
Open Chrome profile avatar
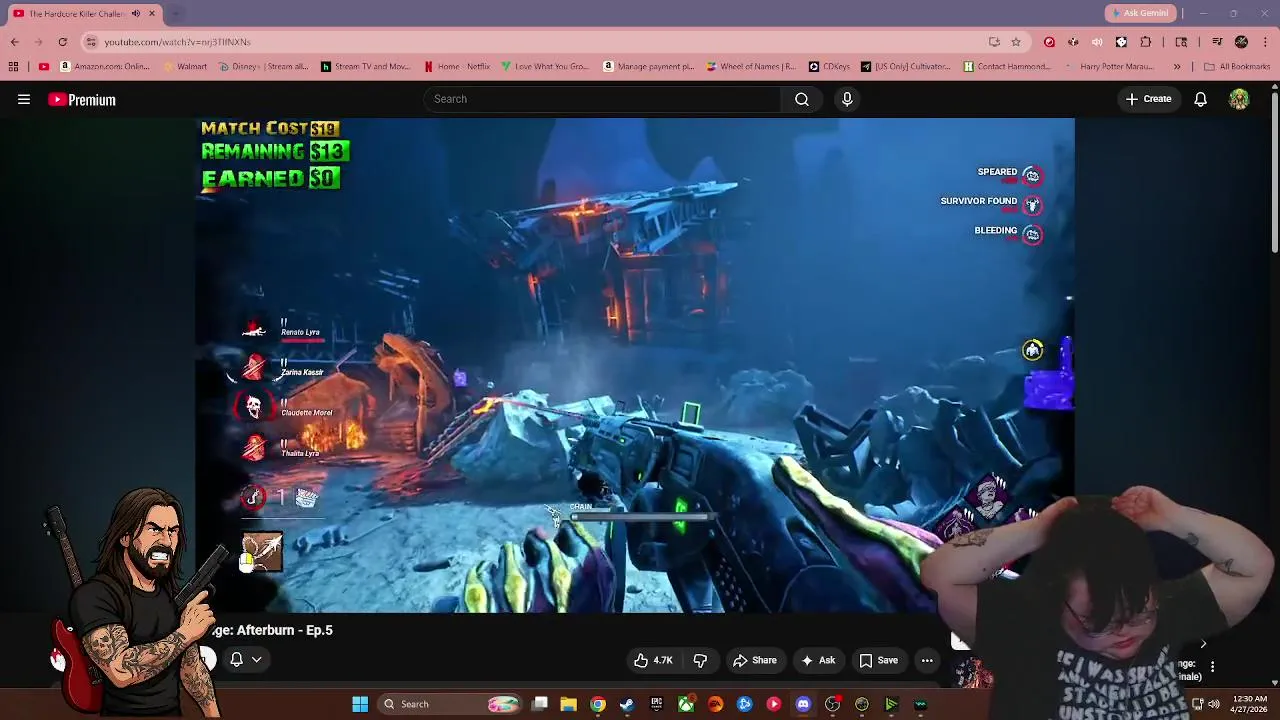pyautogui.click(x=1241, y=42)
